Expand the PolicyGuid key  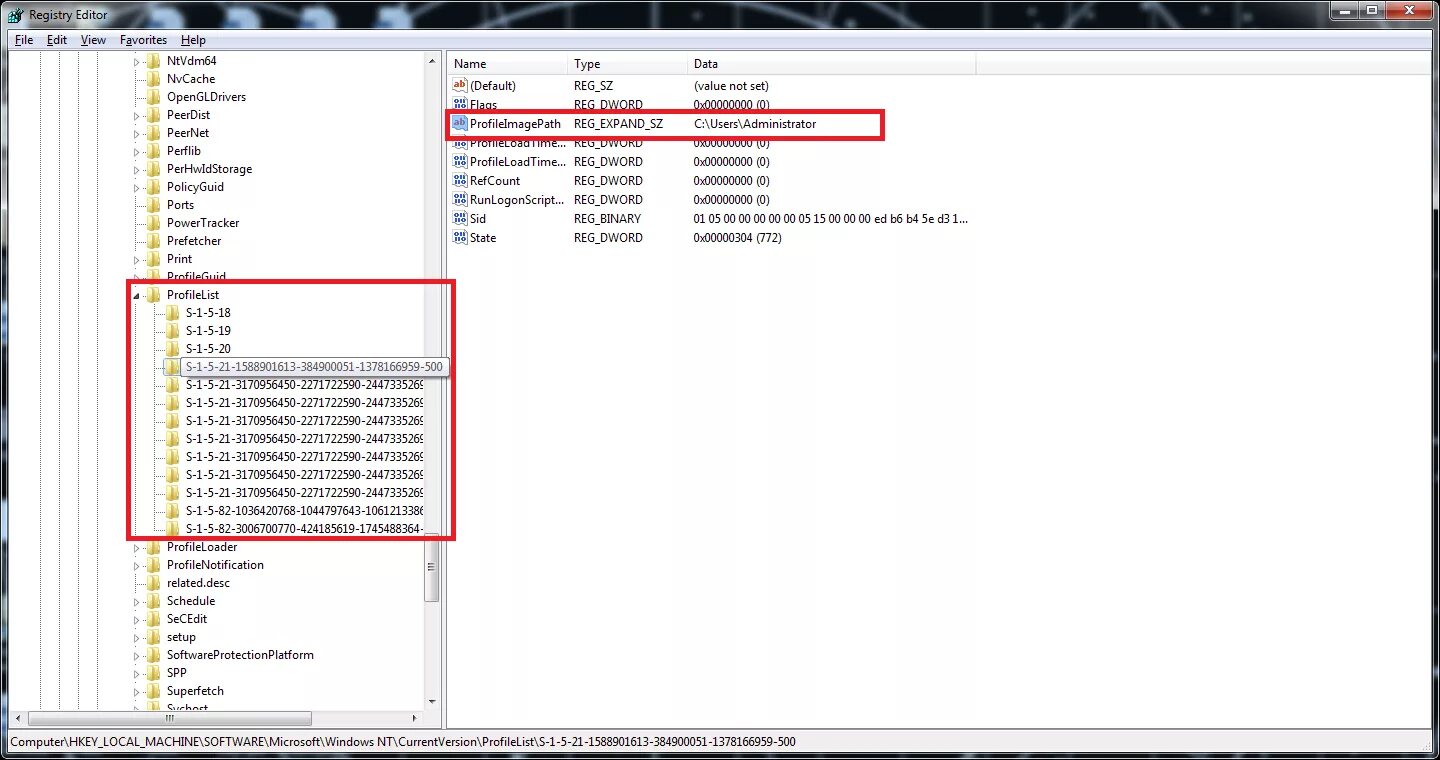137,187
